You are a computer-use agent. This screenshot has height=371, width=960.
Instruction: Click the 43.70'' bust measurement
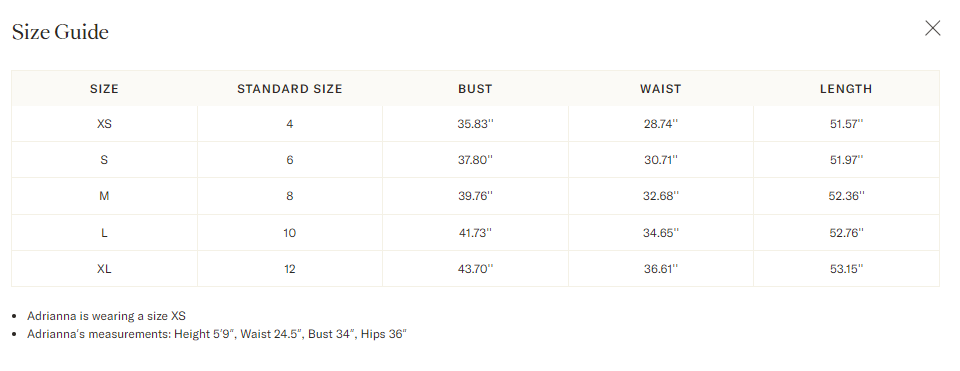(x=475, y=269)
